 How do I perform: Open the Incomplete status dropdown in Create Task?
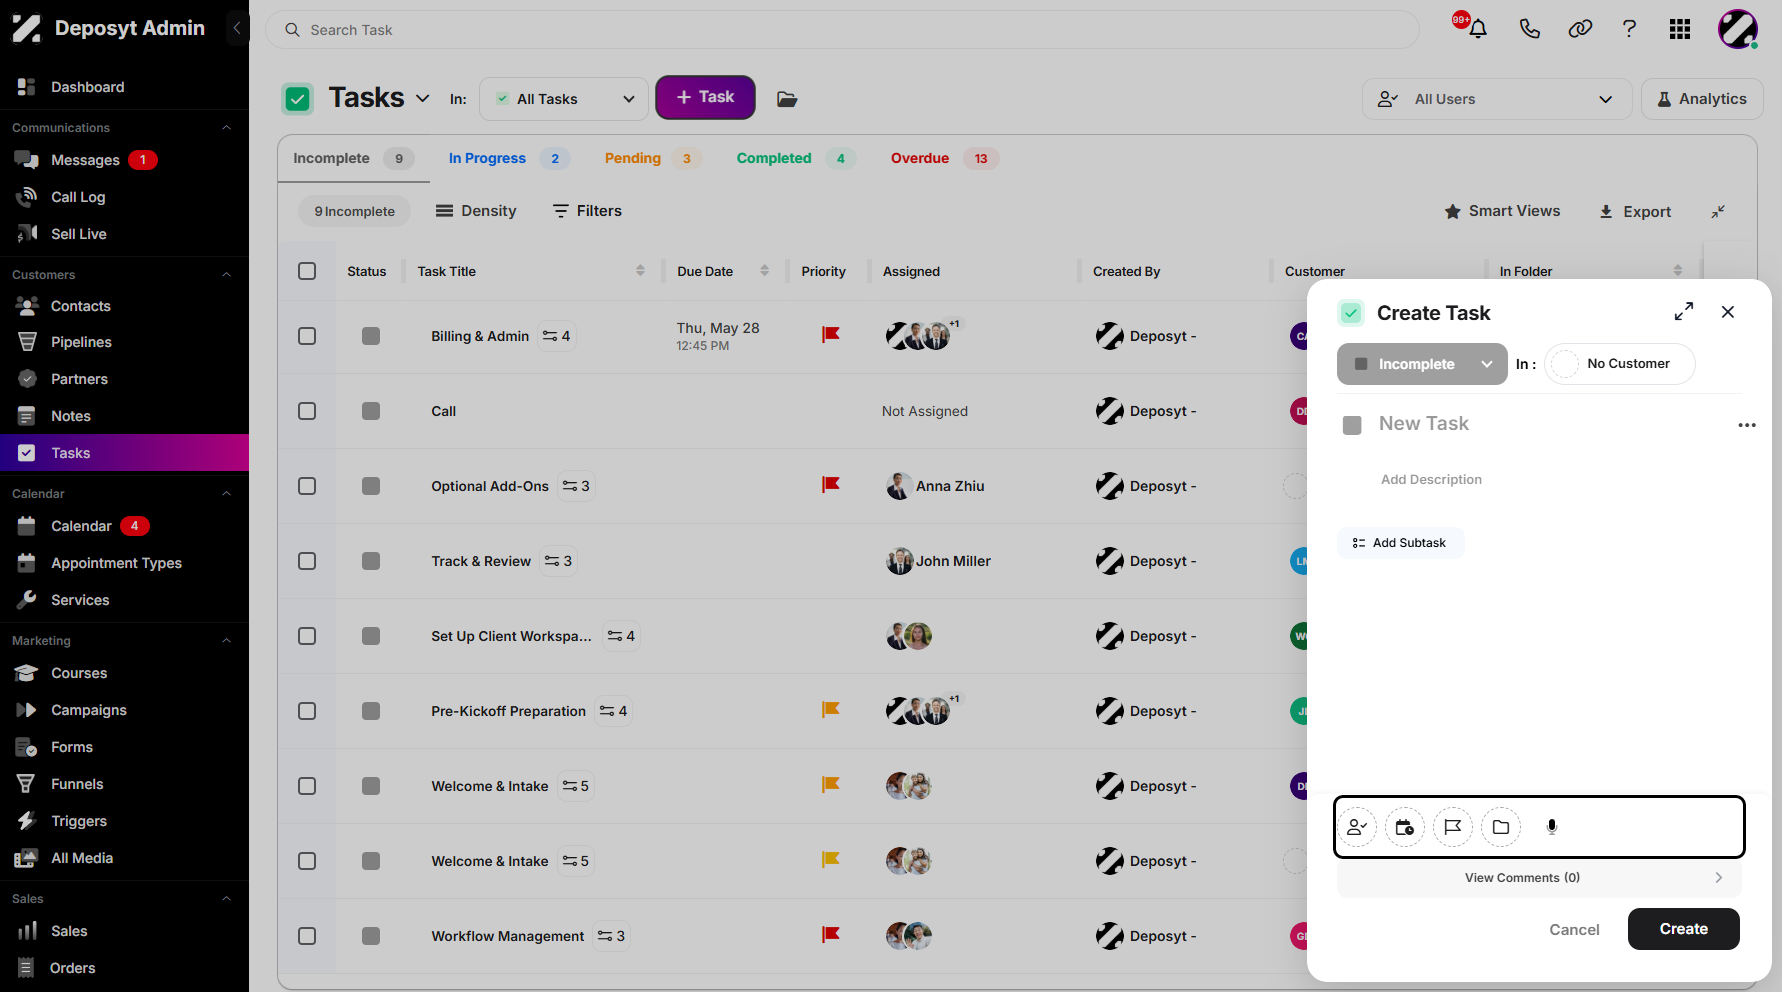coord(1422,364)
